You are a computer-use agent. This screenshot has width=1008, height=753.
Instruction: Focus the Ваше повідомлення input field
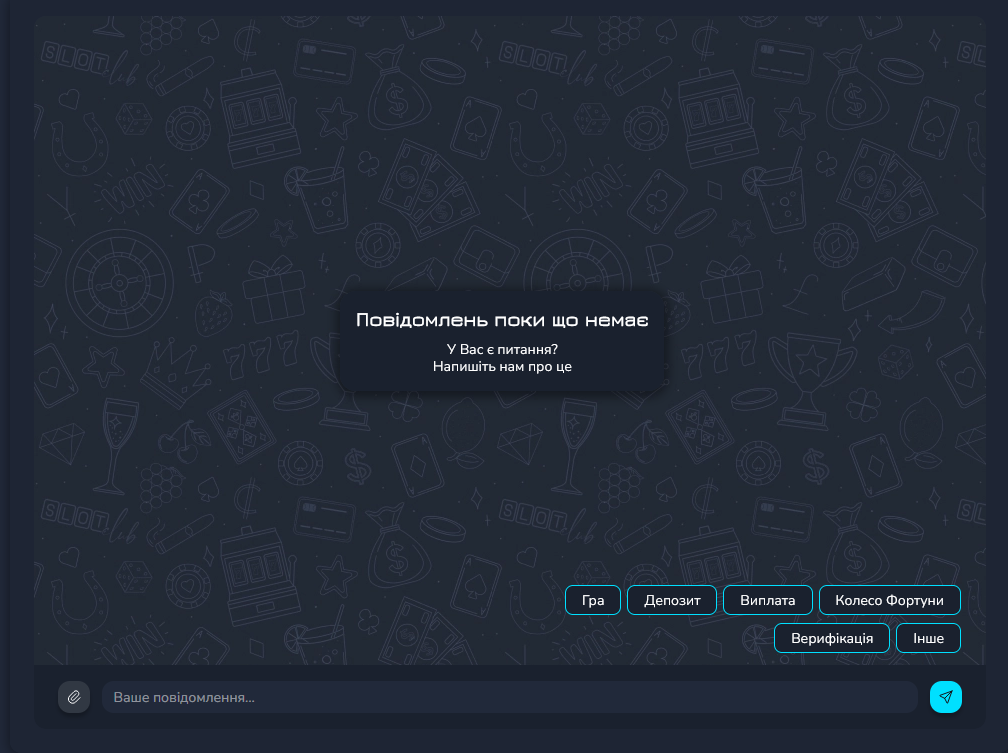click(x=509, y=697)
